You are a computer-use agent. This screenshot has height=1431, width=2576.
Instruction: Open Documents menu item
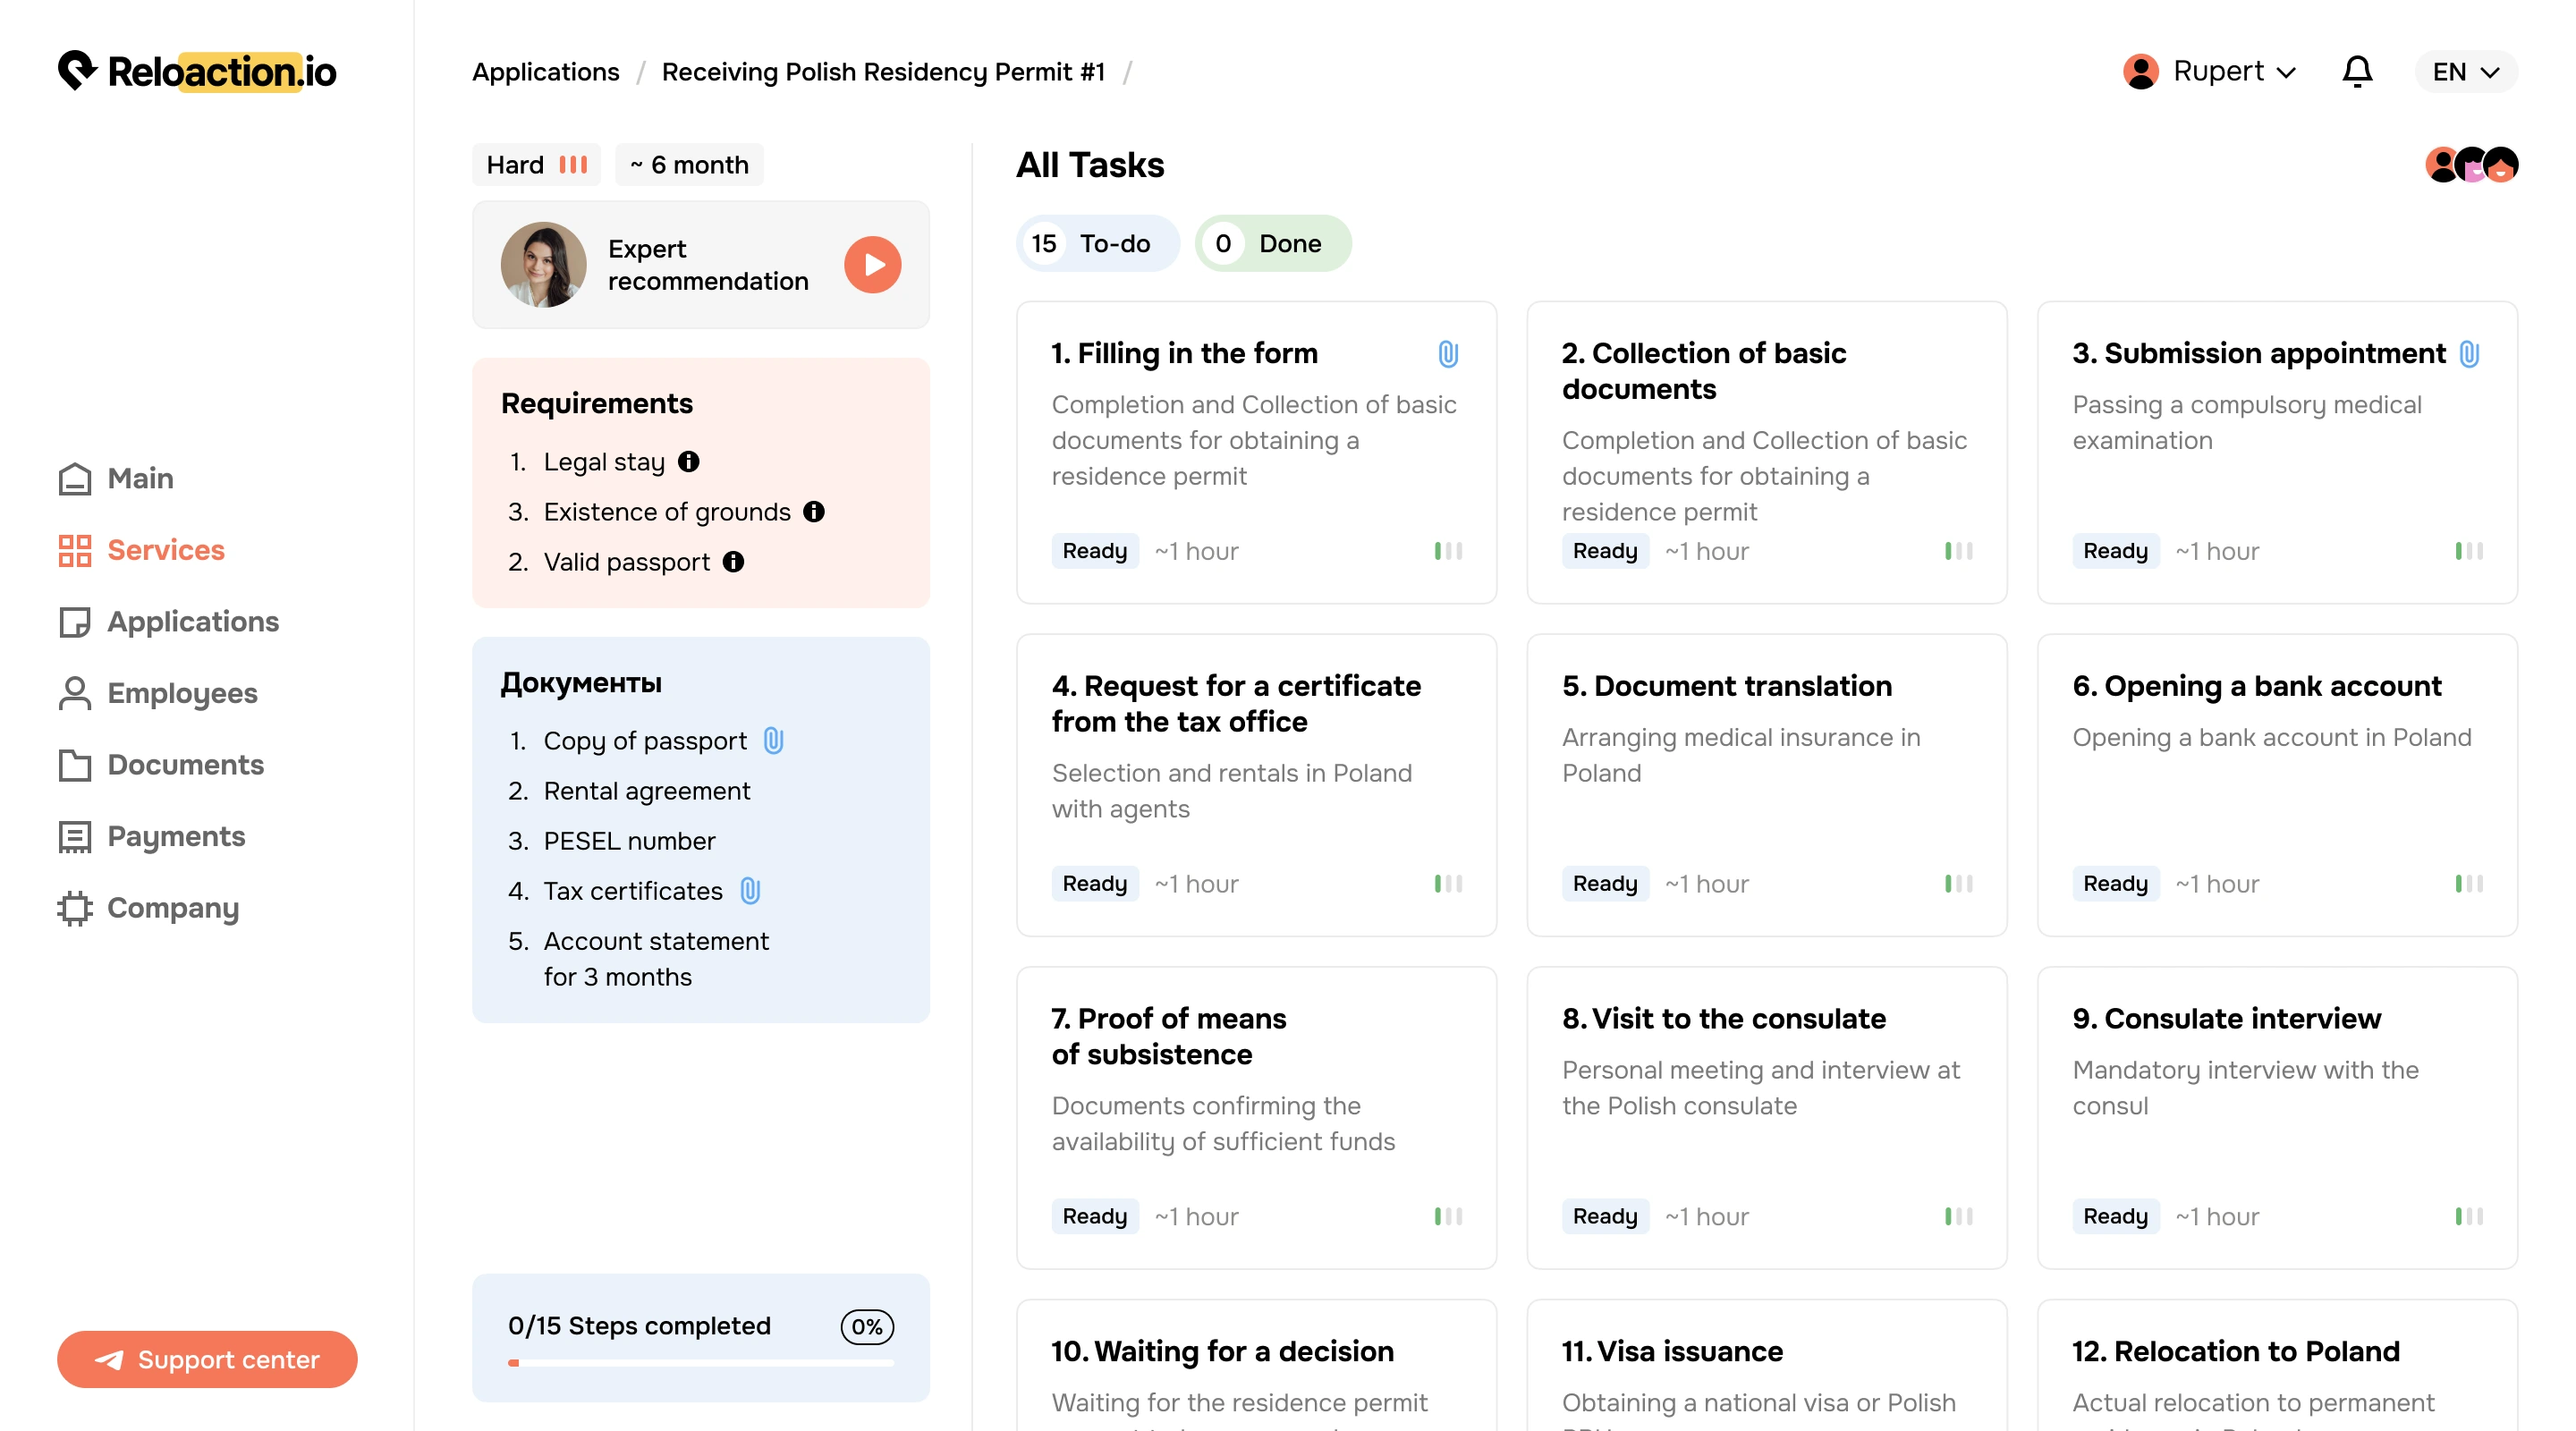pyautogui.click(x=161, y=765)
